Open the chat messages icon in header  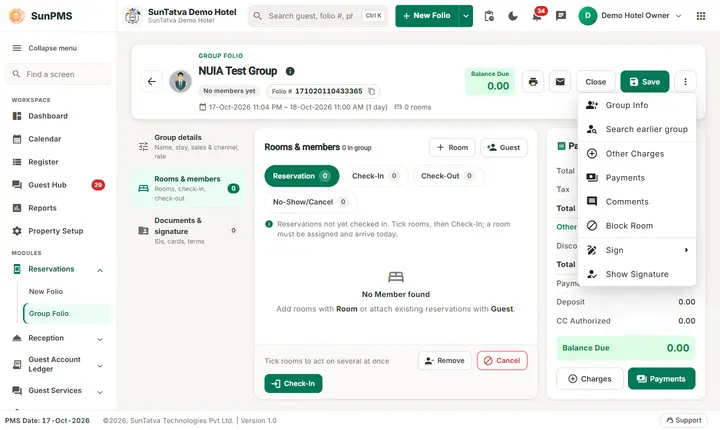click(561, 16)
